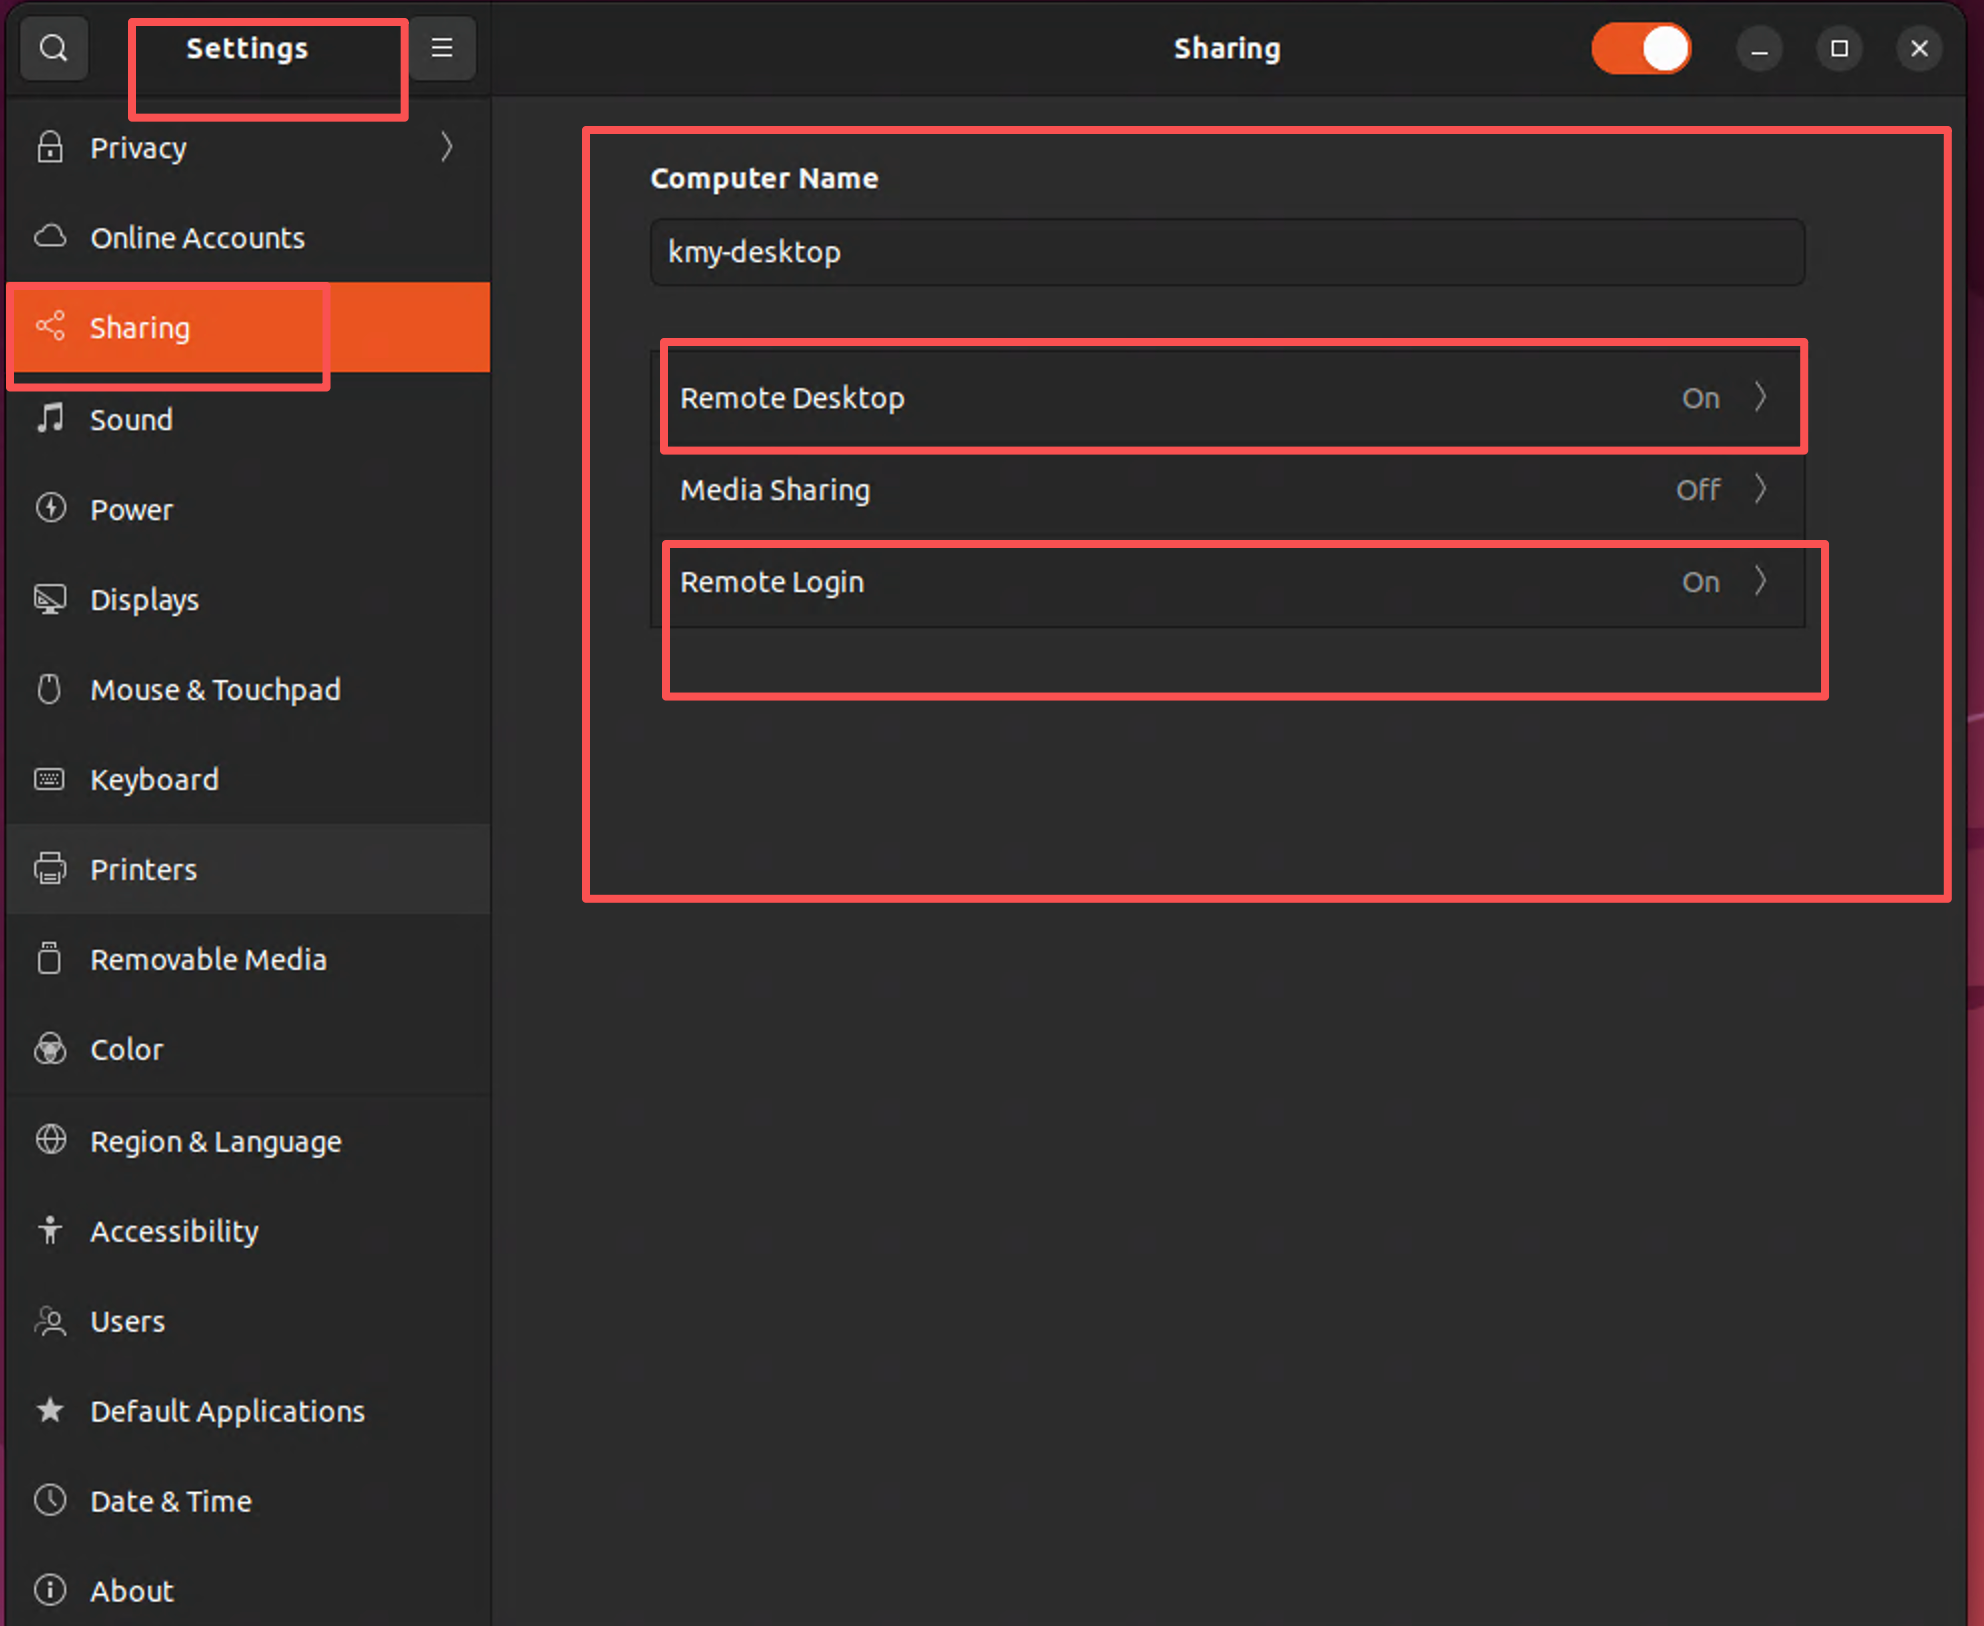
Task: Open Media Sharing options via its chevron
Action: click(1761, 489)
